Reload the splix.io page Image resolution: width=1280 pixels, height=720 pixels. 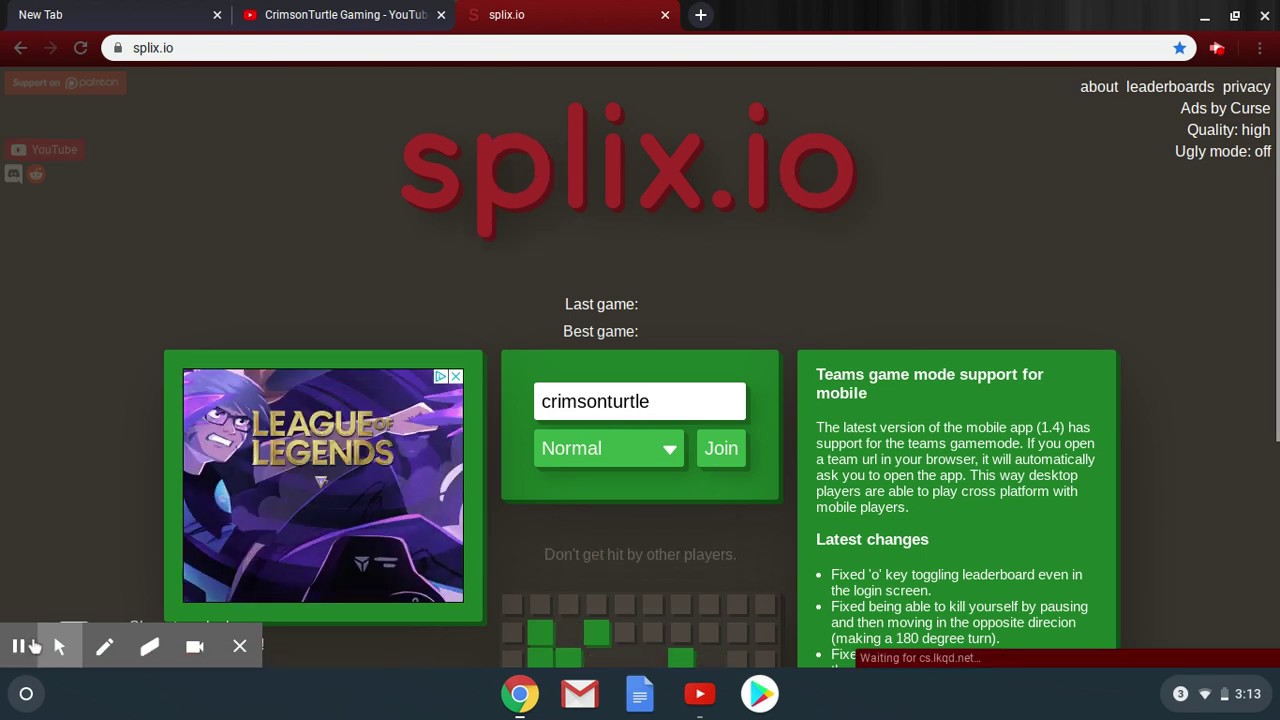[81, 48]
